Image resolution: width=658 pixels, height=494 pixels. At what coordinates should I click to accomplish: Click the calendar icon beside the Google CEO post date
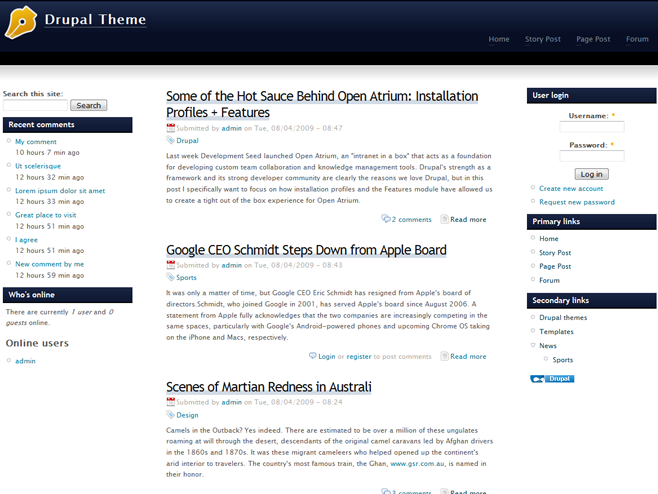pos(170,264)
